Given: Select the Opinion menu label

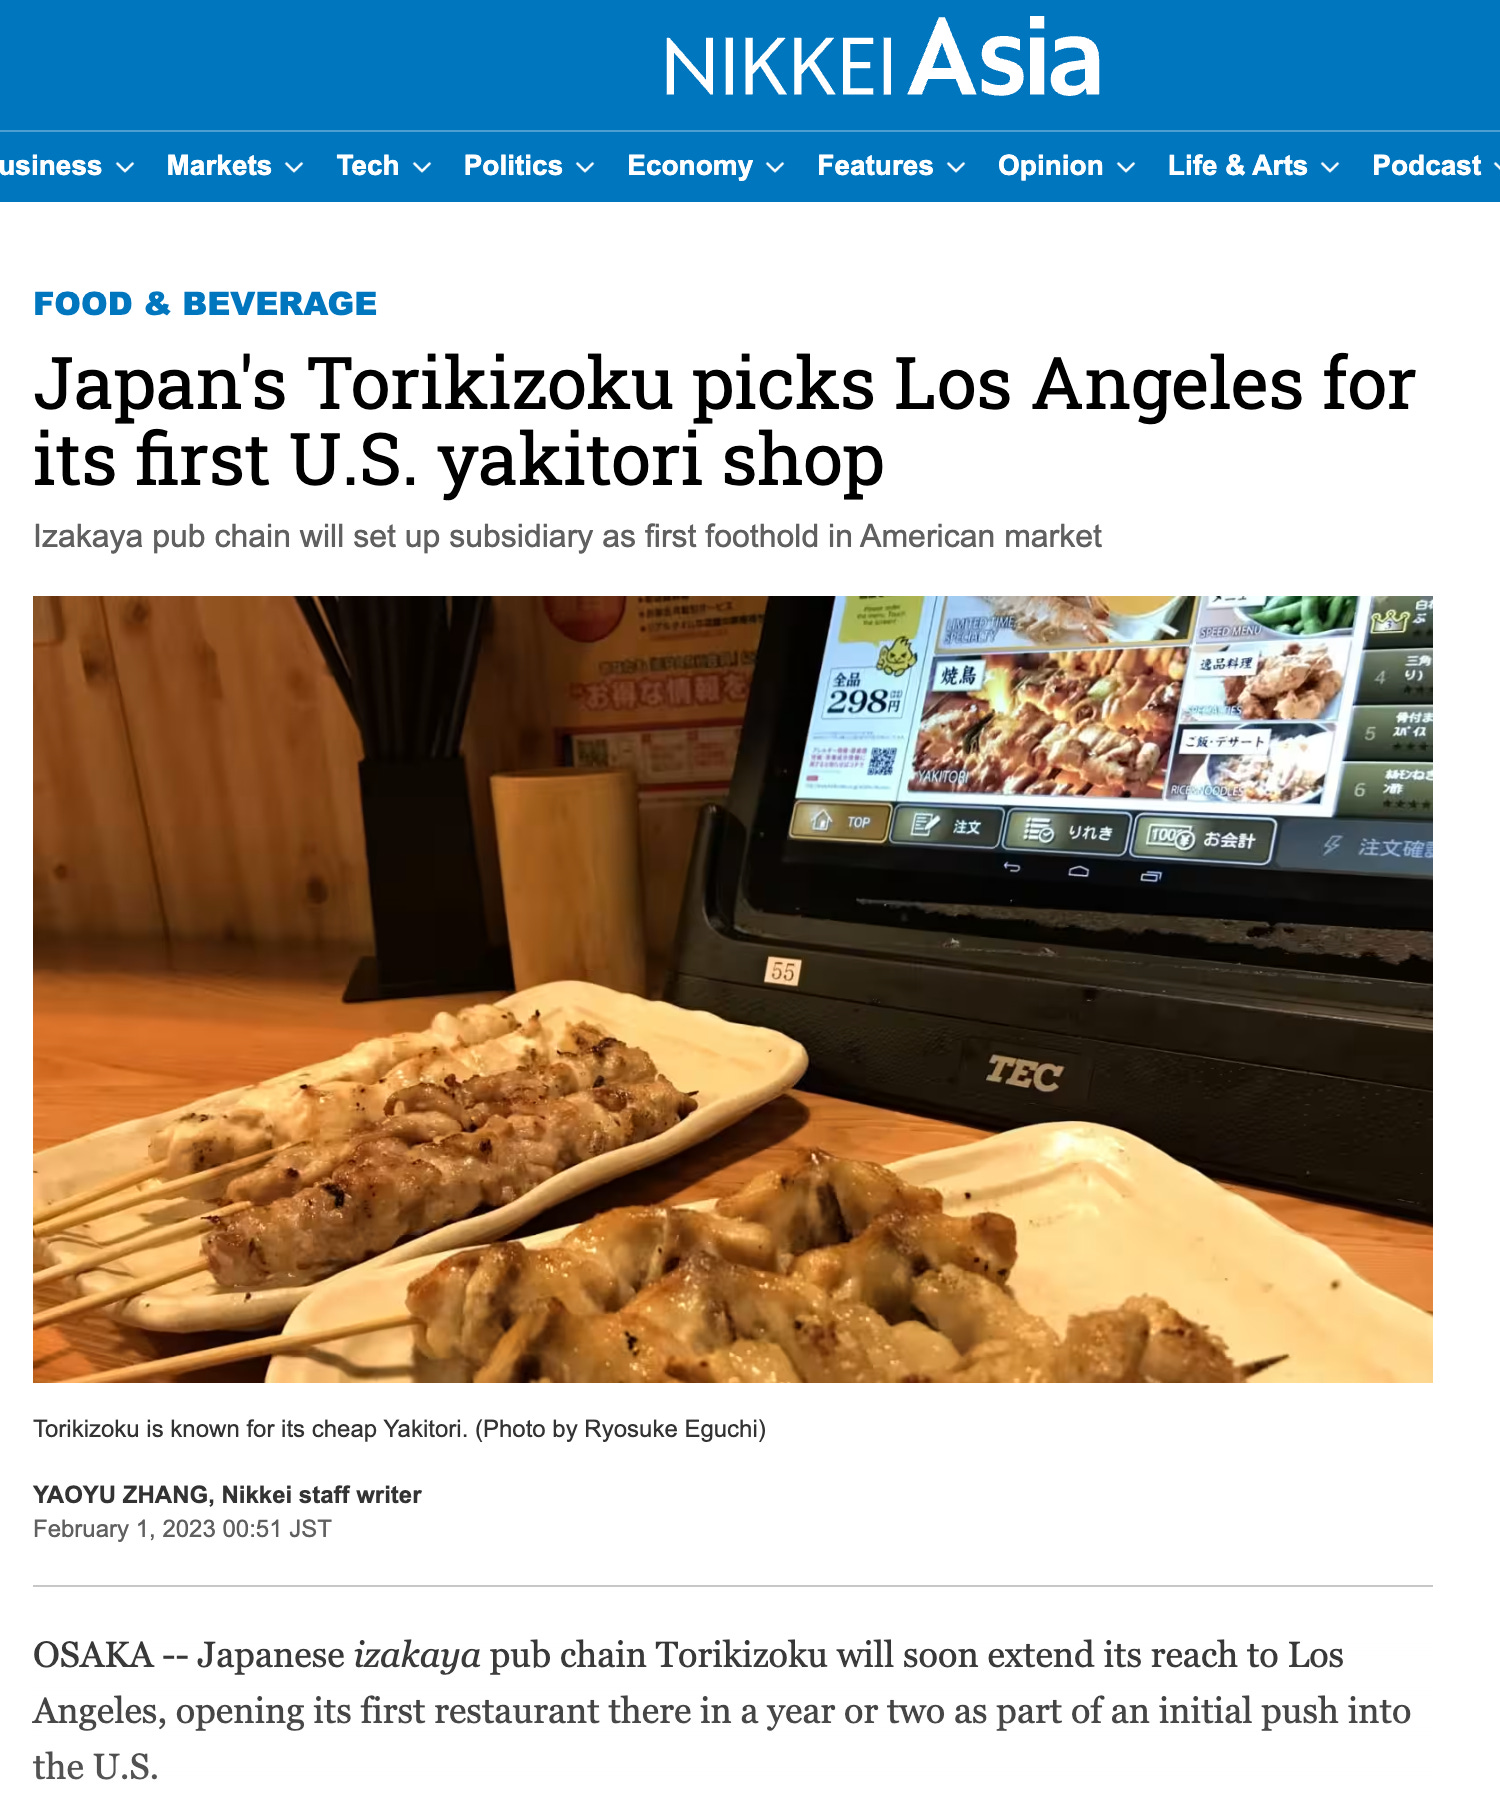Looking at the screenshot, I should (1050, 166).
